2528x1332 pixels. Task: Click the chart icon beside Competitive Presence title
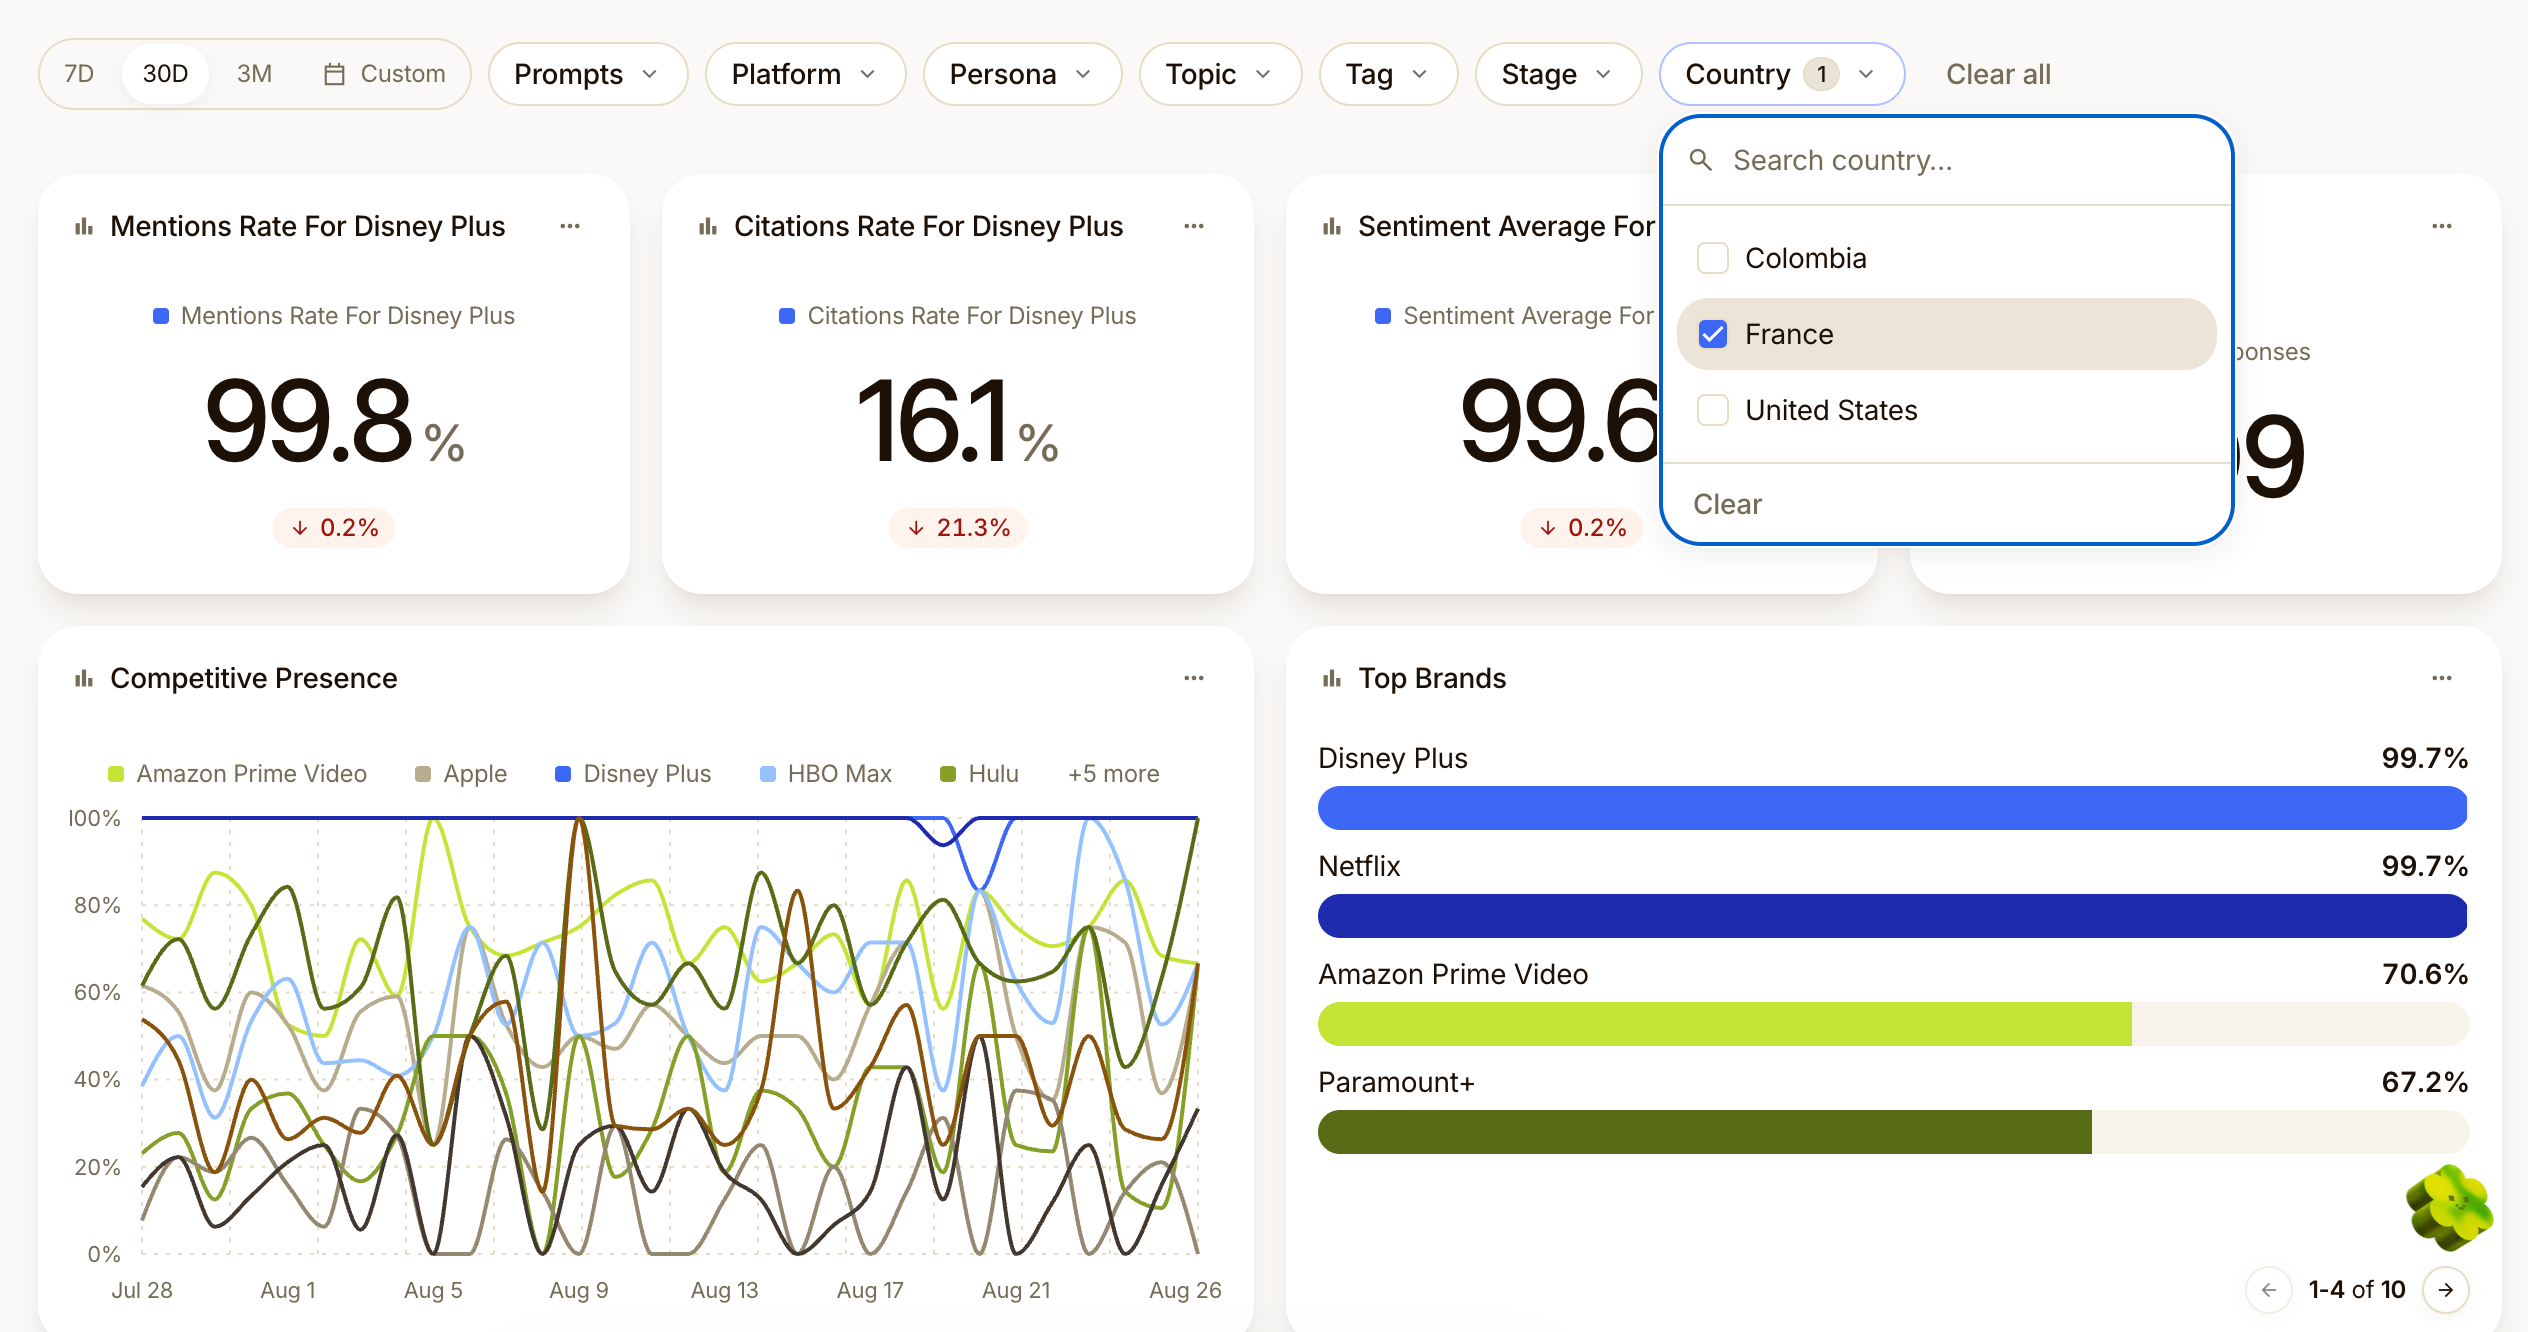tap(84, 679)
